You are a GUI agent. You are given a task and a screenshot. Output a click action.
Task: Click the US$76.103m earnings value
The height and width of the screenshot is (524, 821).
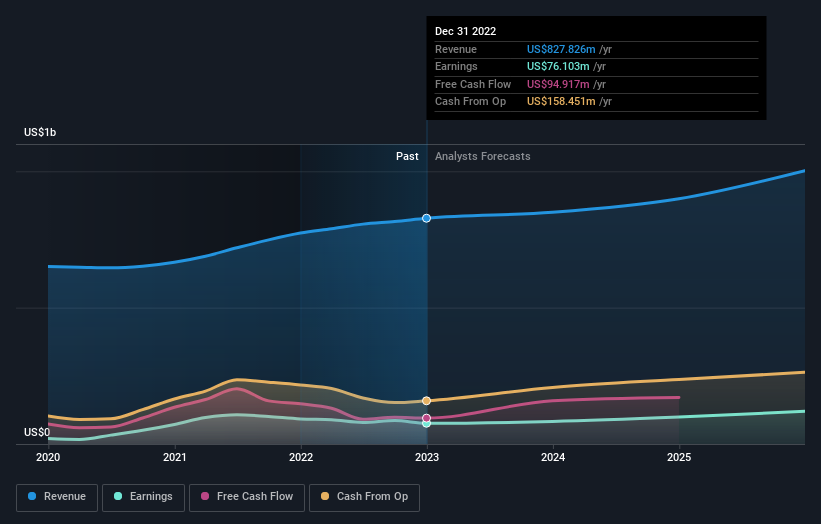(x=558, y=66)
